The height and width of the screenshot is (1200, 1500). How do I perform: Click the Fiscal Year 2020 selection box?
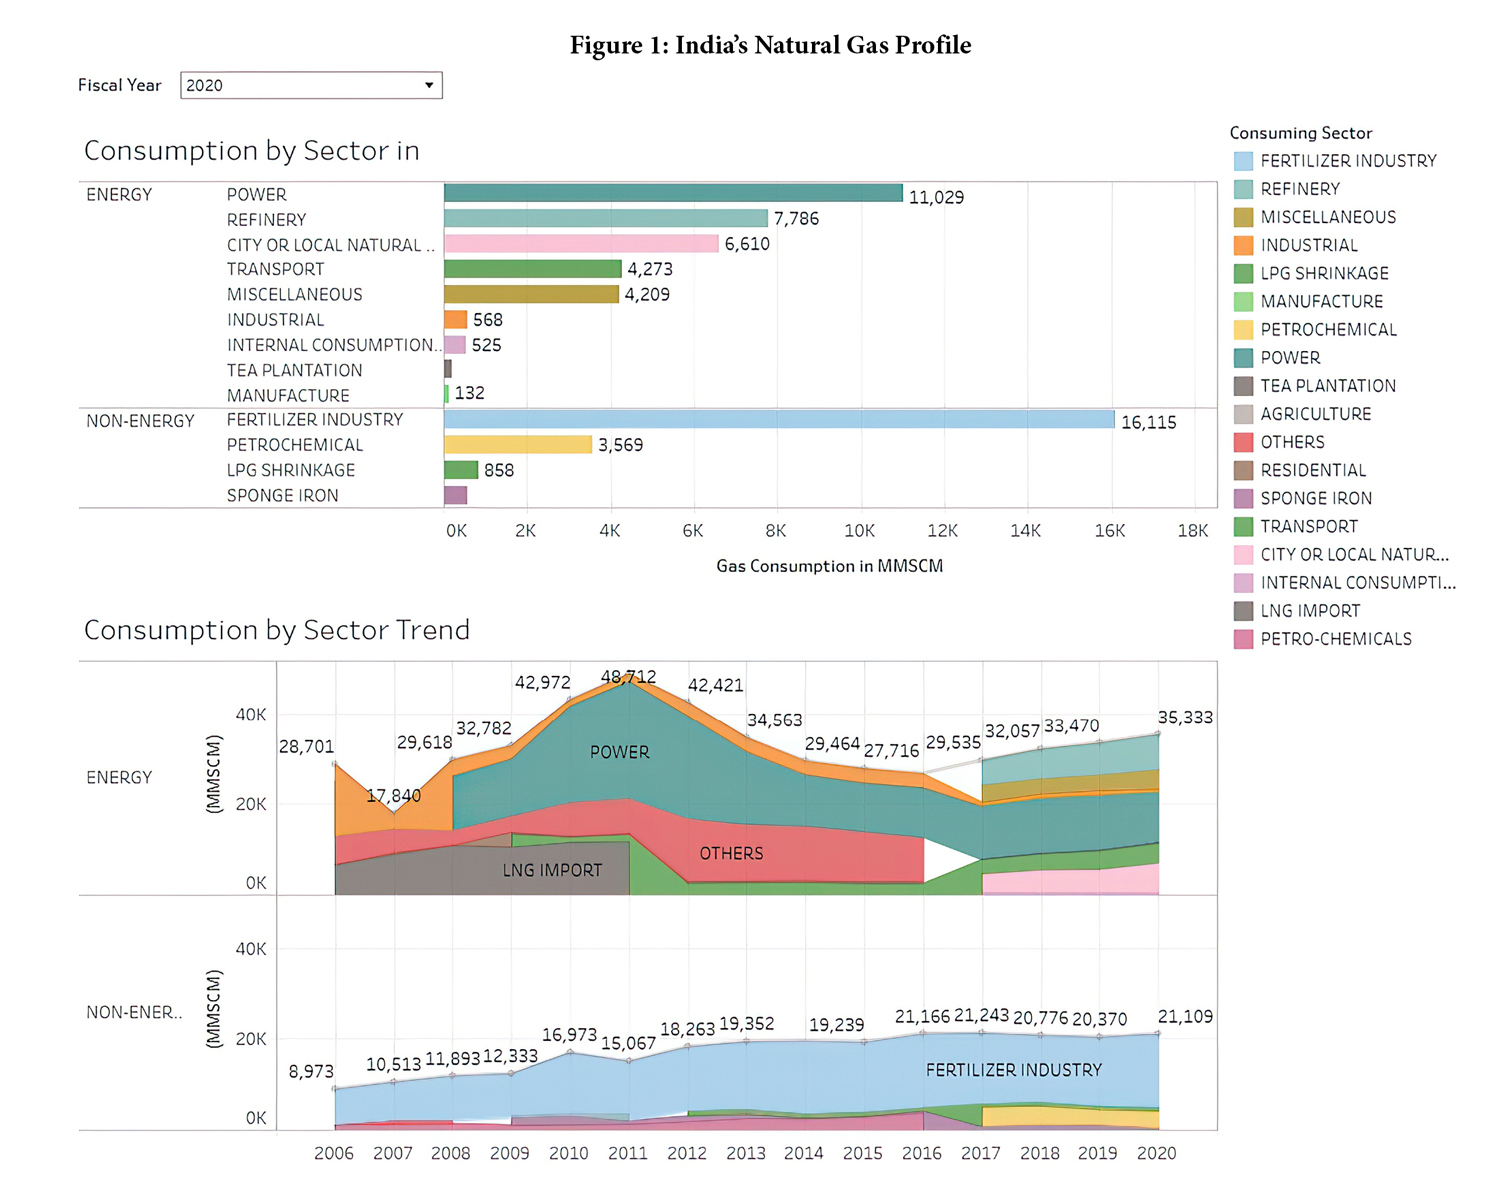tap(300, 86)
